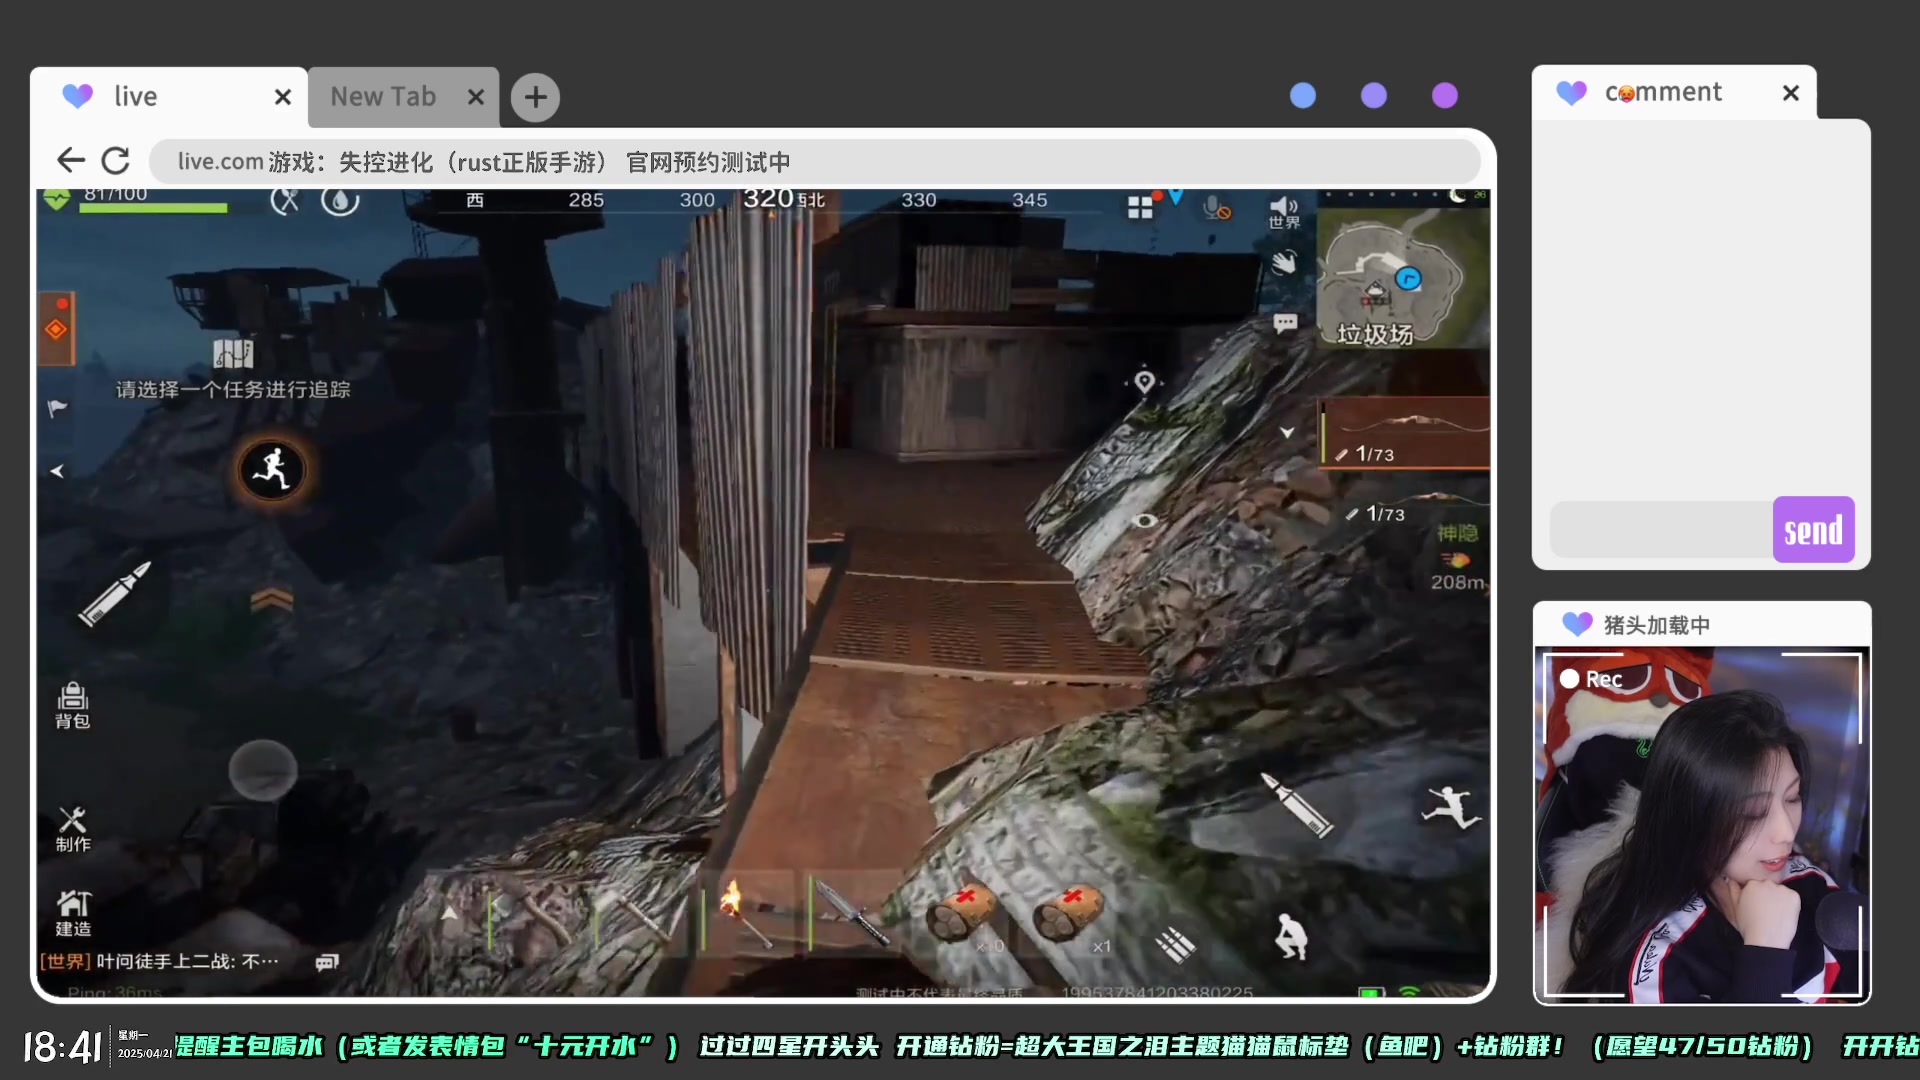Open the 制作 crafting menu

pos(73,830)
